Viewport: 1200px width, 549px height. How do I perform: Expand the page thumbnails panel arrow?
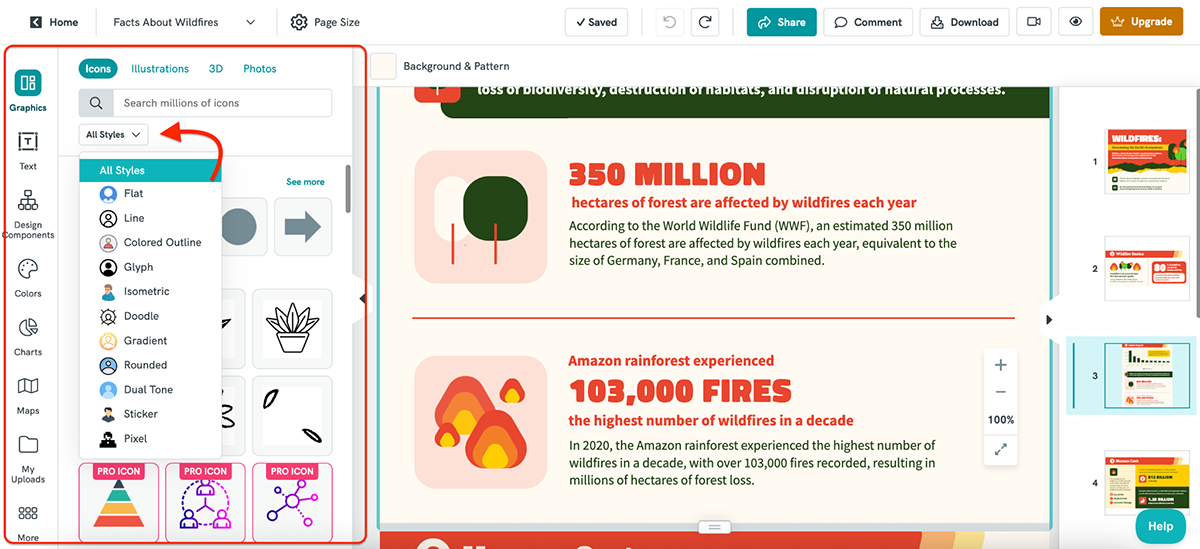1049,320
